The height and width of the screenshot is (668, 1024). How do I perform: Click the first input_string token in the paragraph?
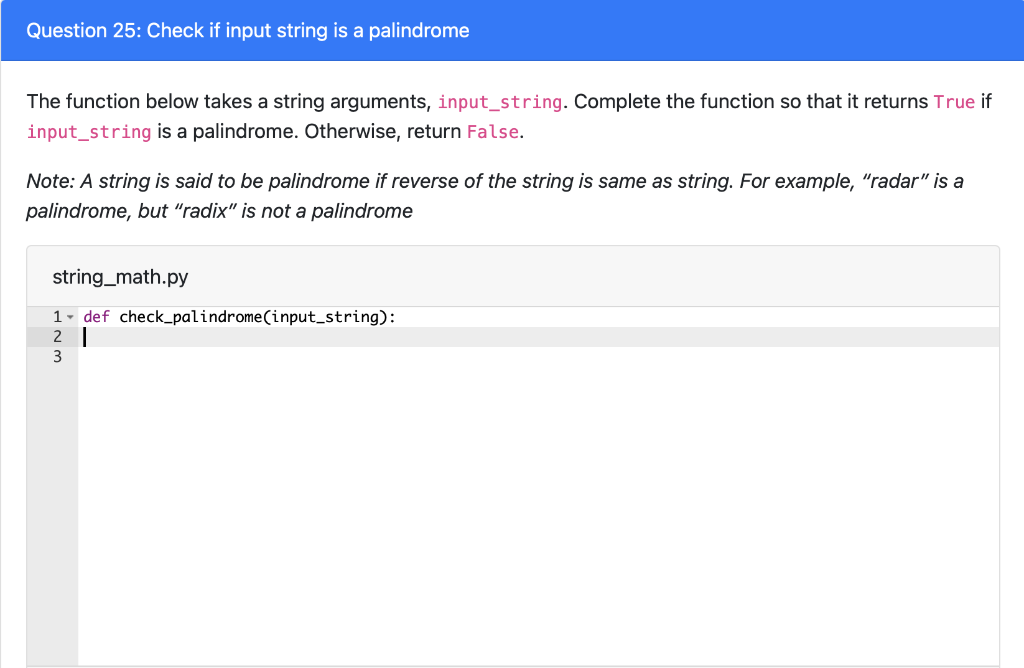click(500, 101)
